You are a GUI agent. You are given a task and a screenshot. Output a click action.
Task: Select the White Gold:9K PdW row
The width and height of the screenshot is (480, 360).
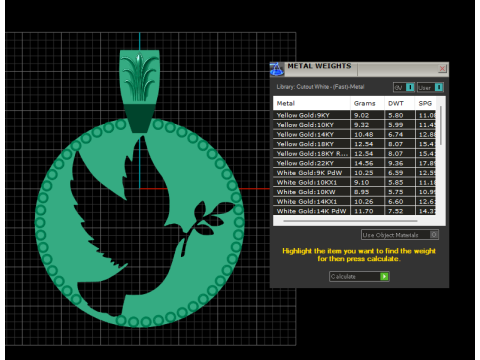(x=354, y=173)
